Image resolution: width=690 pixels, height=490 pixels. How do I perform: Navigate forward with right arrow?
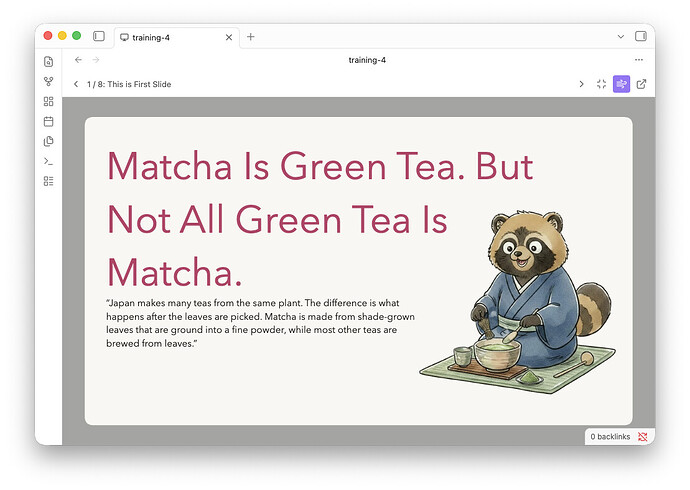coord(96,60)
